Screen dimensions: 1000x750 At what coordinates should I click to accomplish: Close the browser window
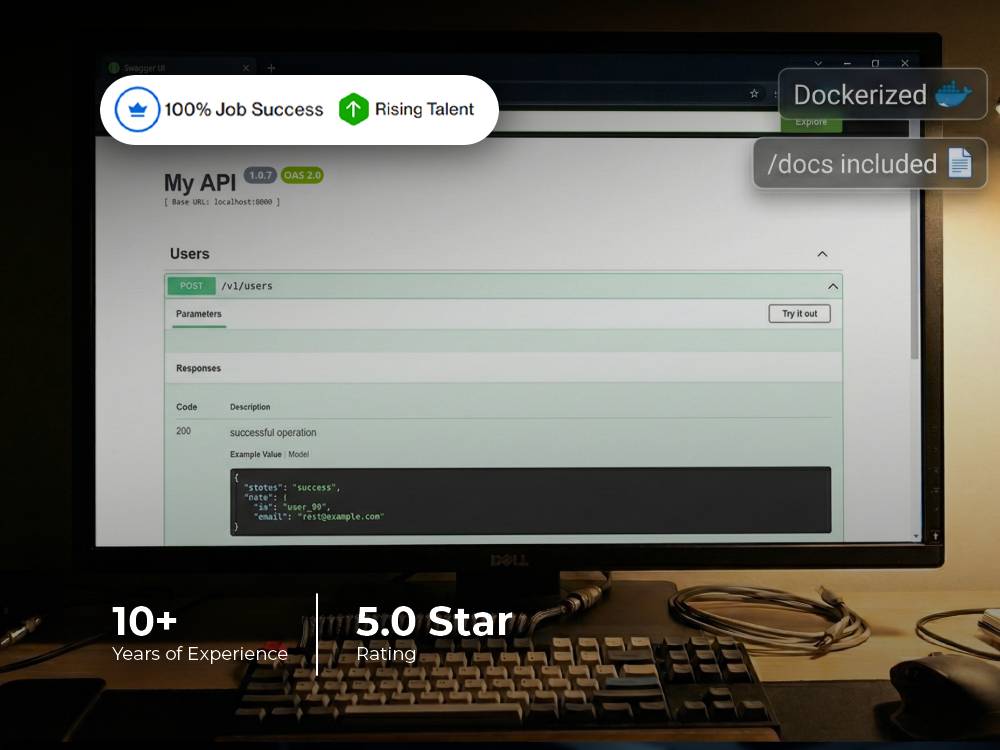point(904,63)
